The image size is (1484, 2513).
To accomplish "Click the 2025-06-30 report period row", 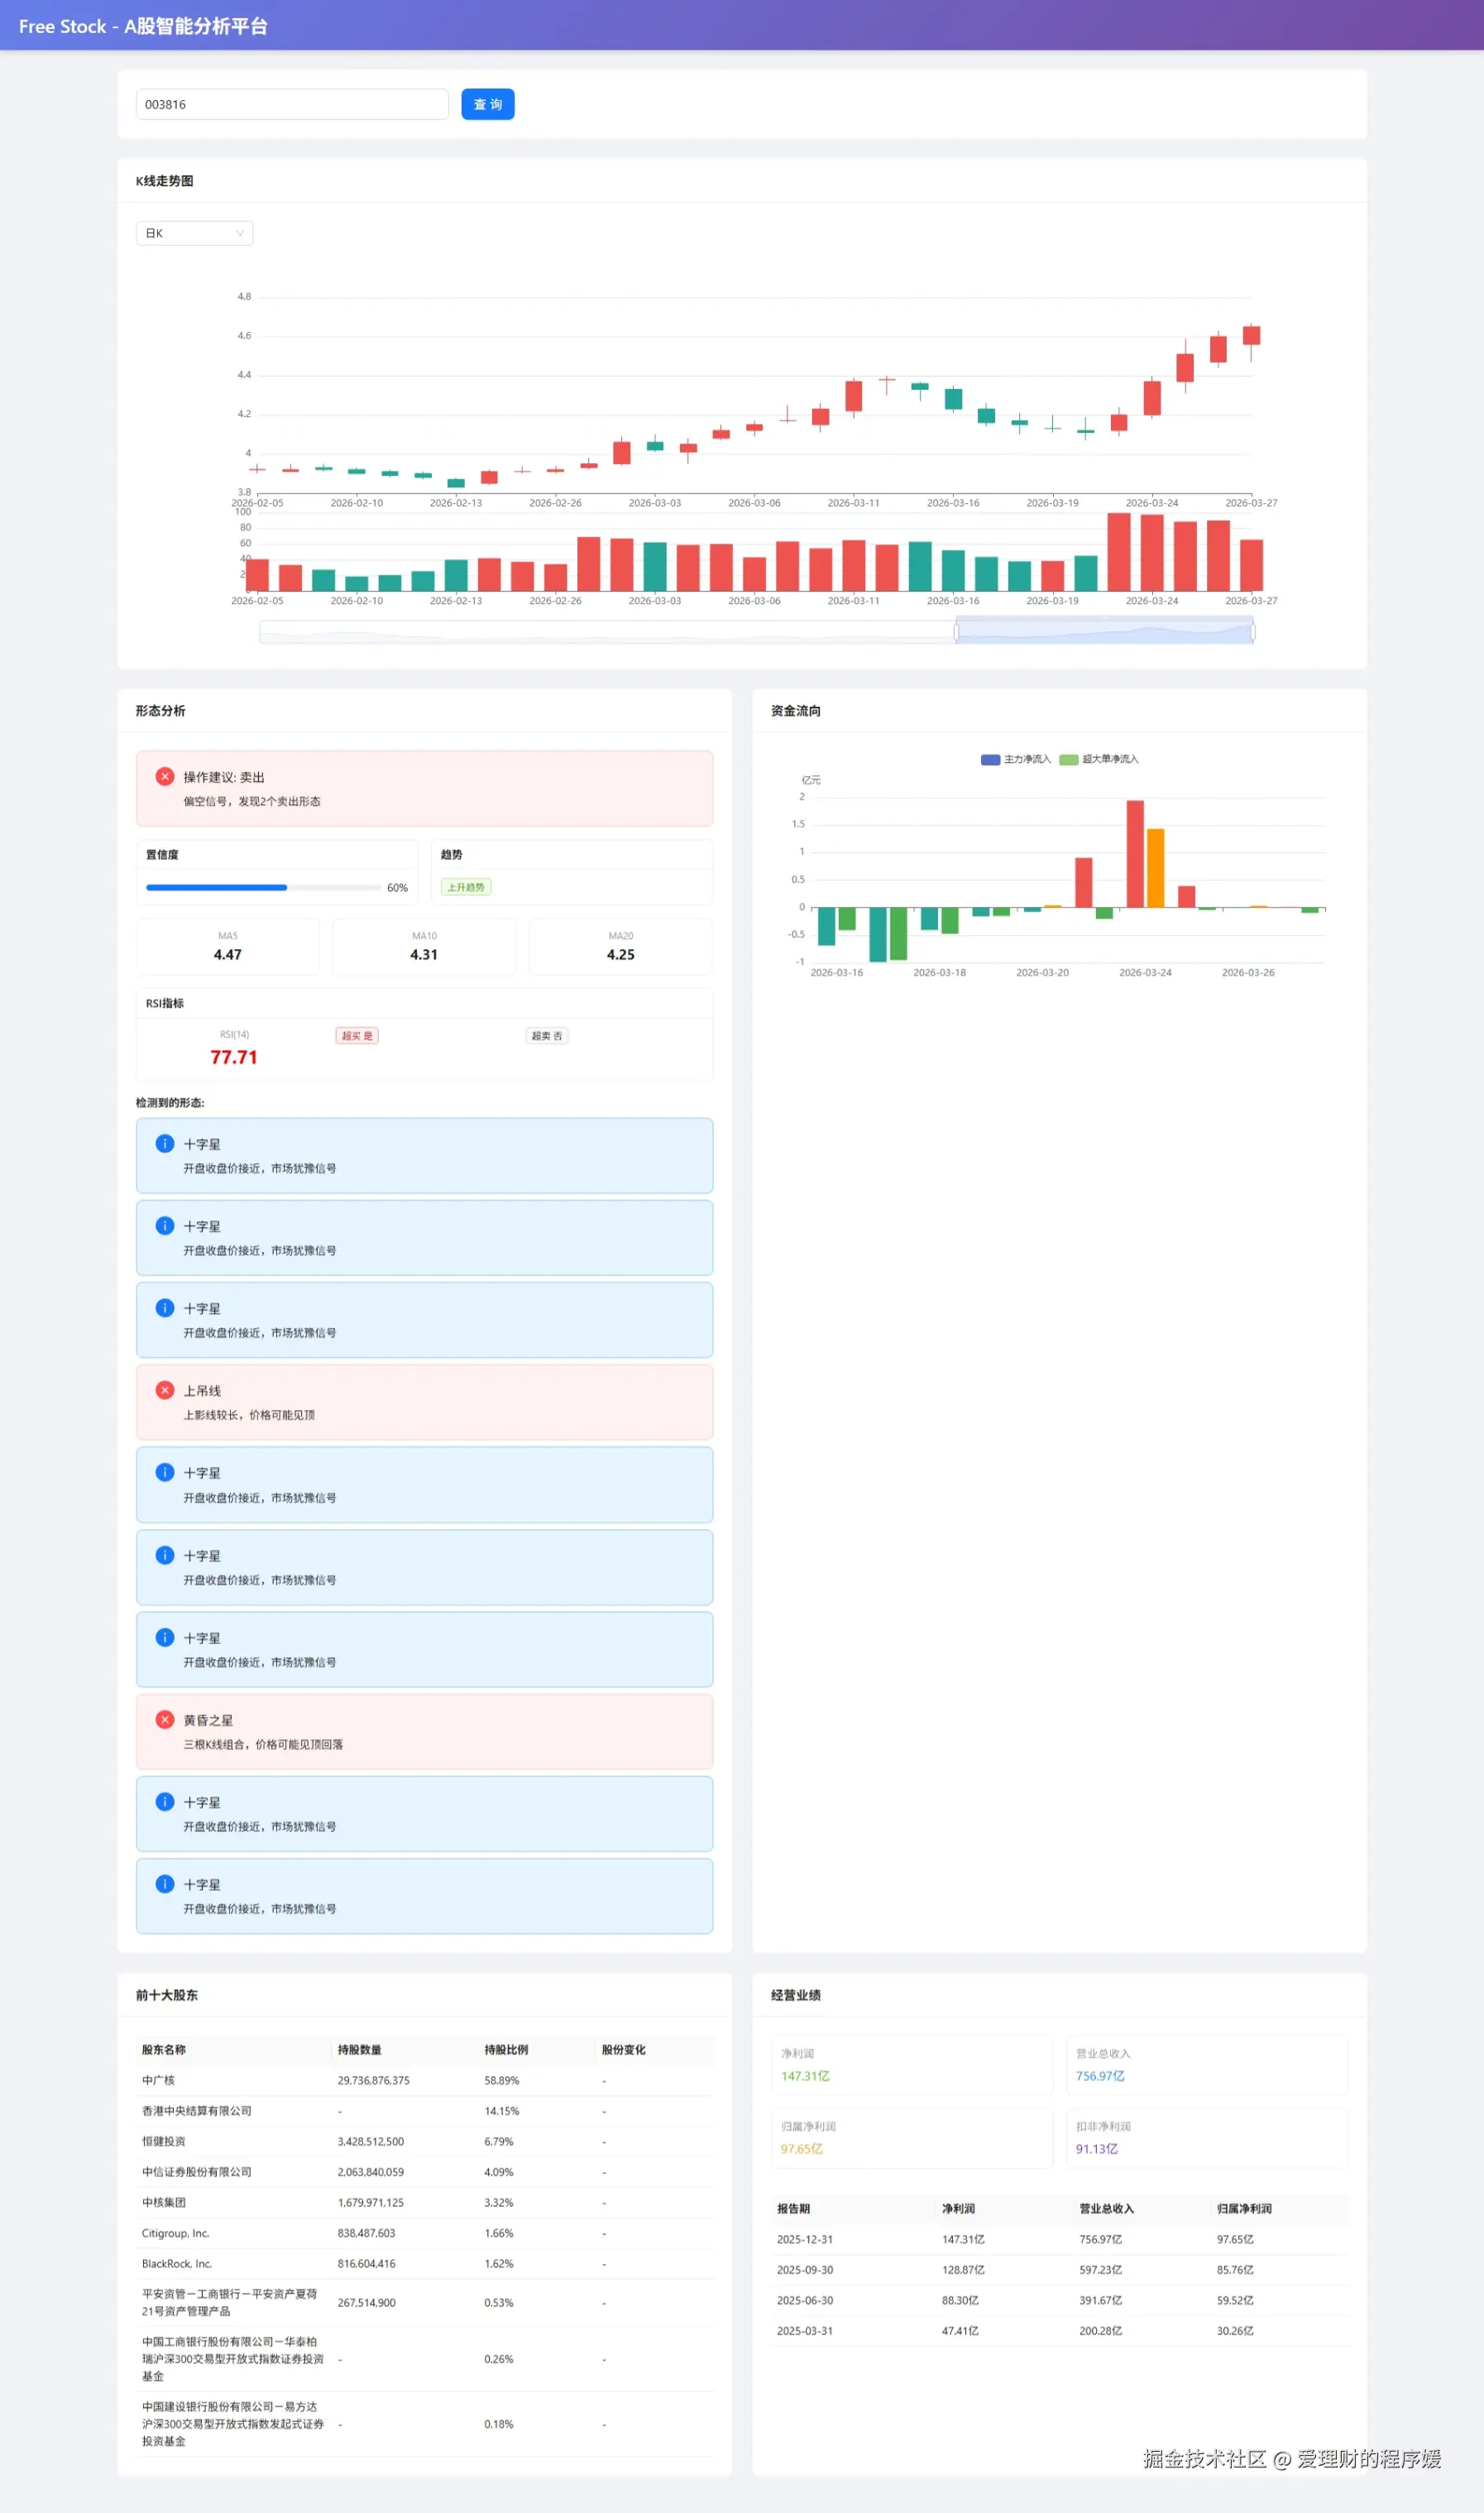I will pyautogui.click(x=1059, y=2300).
